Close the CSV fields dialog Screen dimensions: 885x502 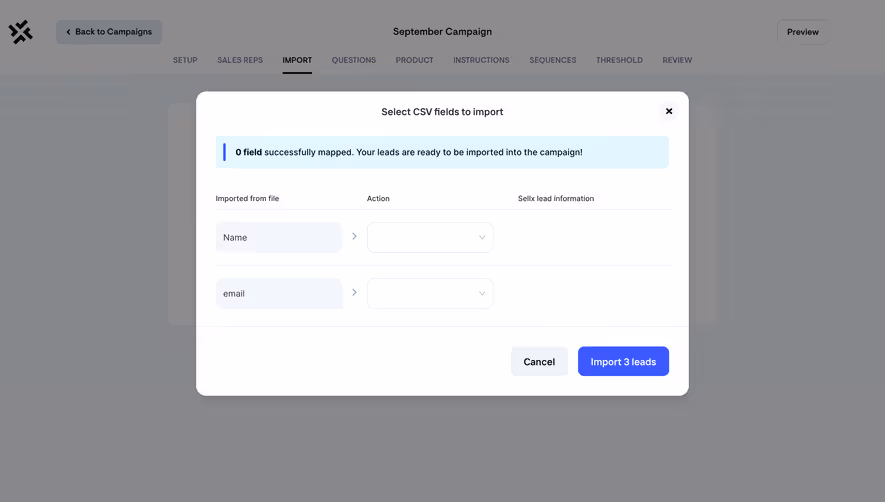[669, 111]
